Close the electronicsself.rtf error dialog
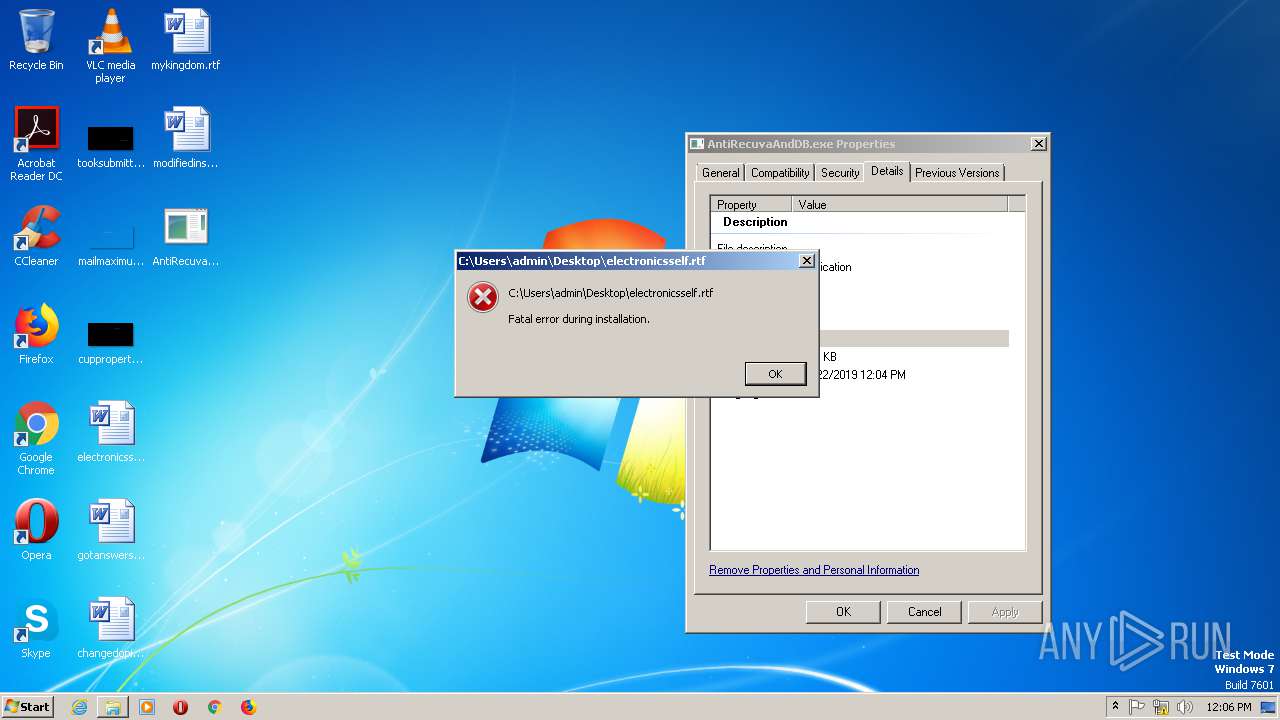Image resolution: width=1280 pixels, height=720 pixels. 807,261
